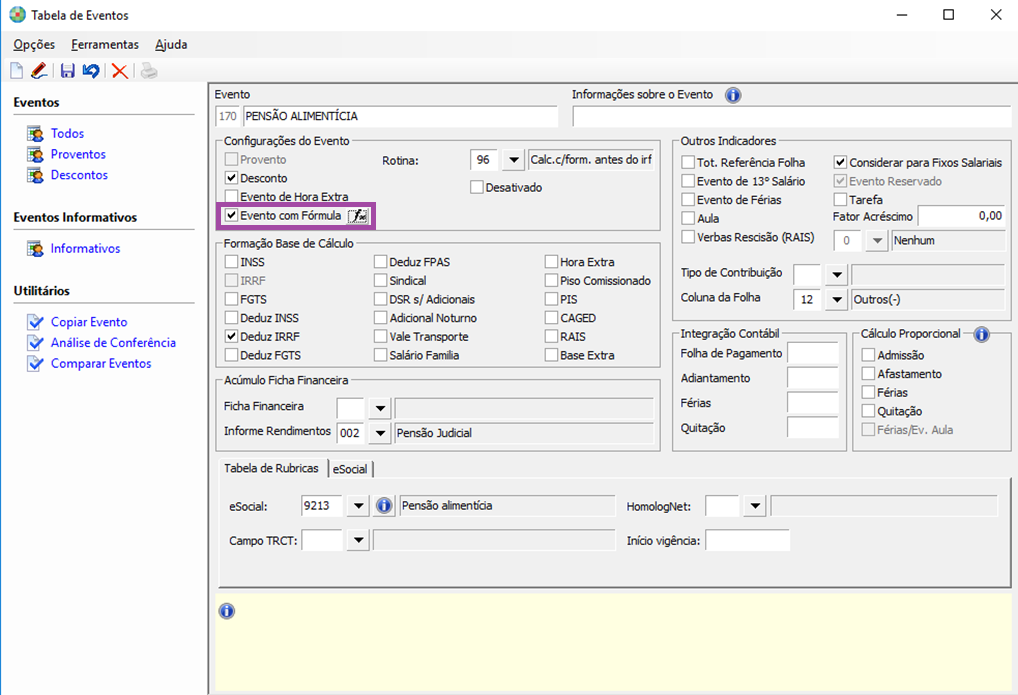Click the New document toolbar icon
This screenshot has width=1018, height=695.
point(16,71)
